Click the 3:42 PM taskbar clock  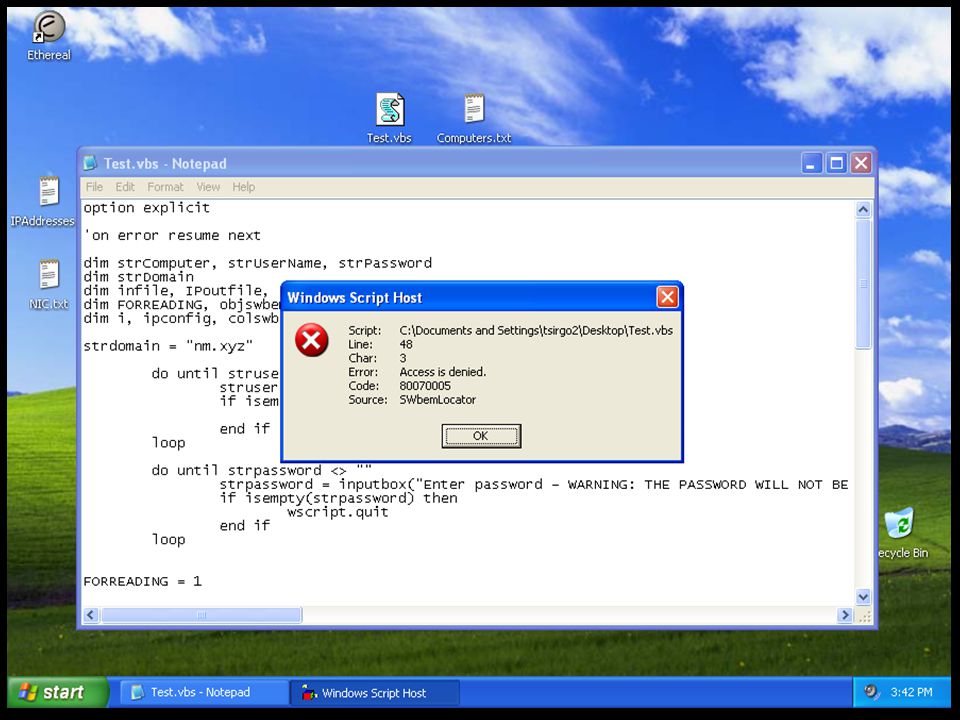912,692
